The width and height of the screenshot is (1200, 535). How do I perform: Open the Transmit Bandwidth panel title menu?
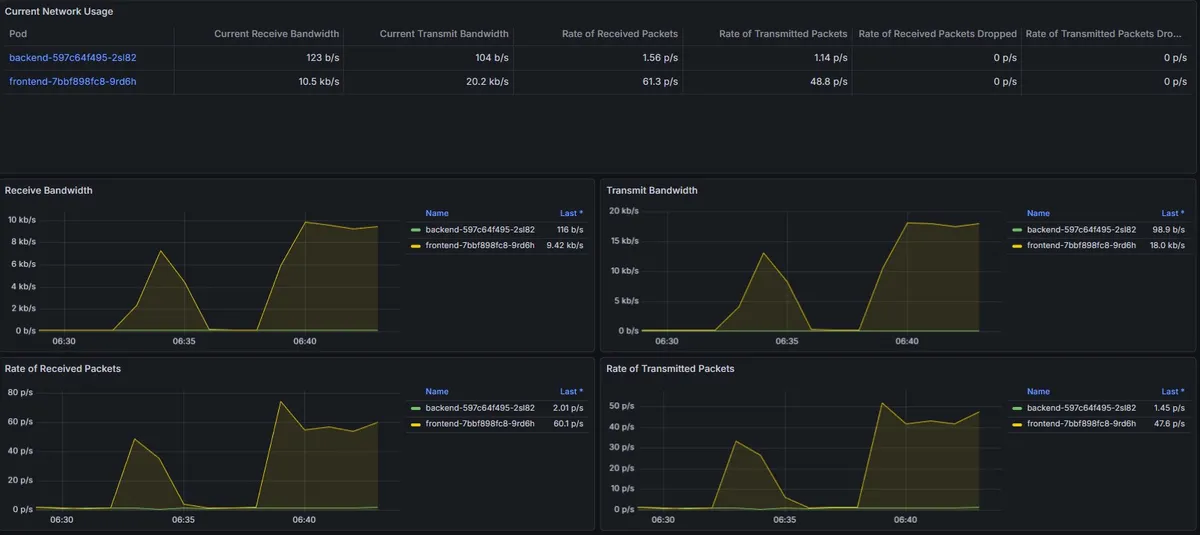point(652,190)
